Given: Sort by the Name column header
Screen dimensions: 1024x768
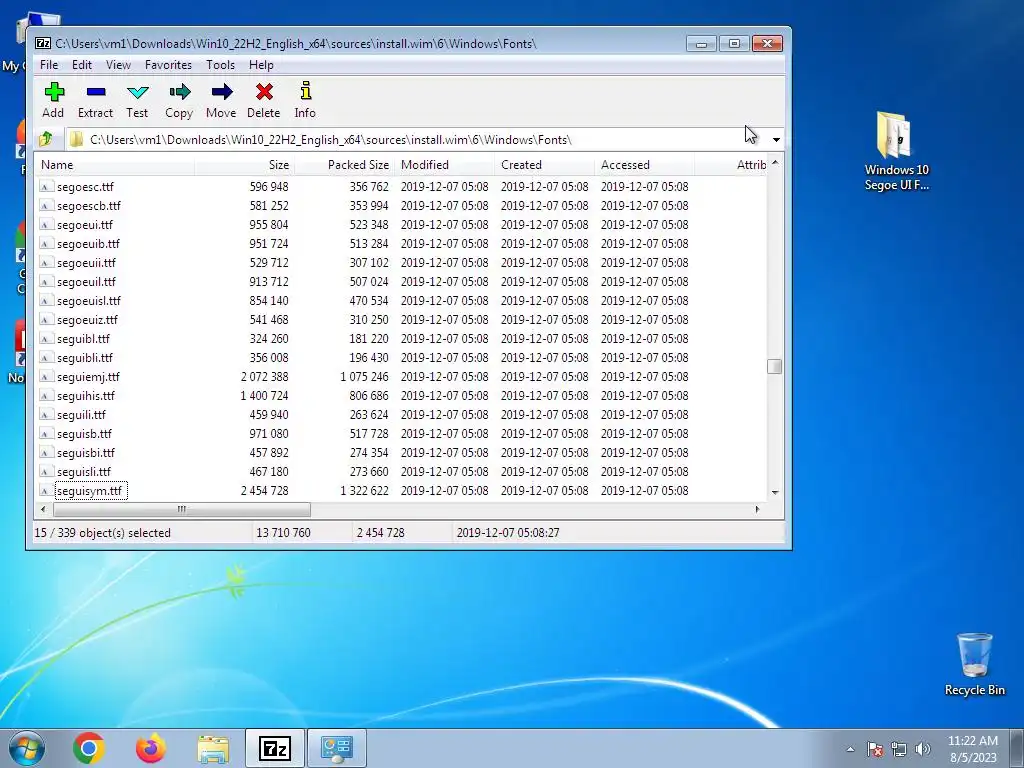Looking at the screenshot, I should [x=114, y=165].
